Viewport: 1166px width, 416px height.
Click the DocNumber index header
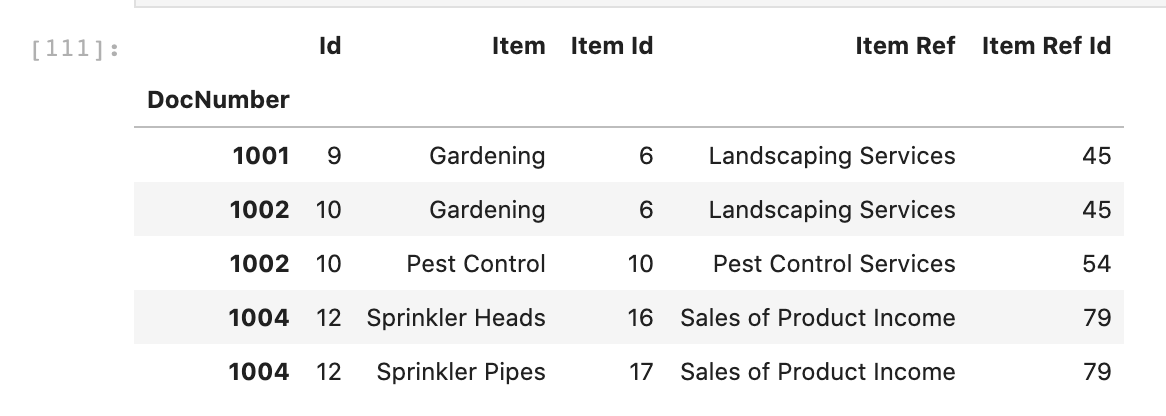pyautogui.click(x=218, y=100)
